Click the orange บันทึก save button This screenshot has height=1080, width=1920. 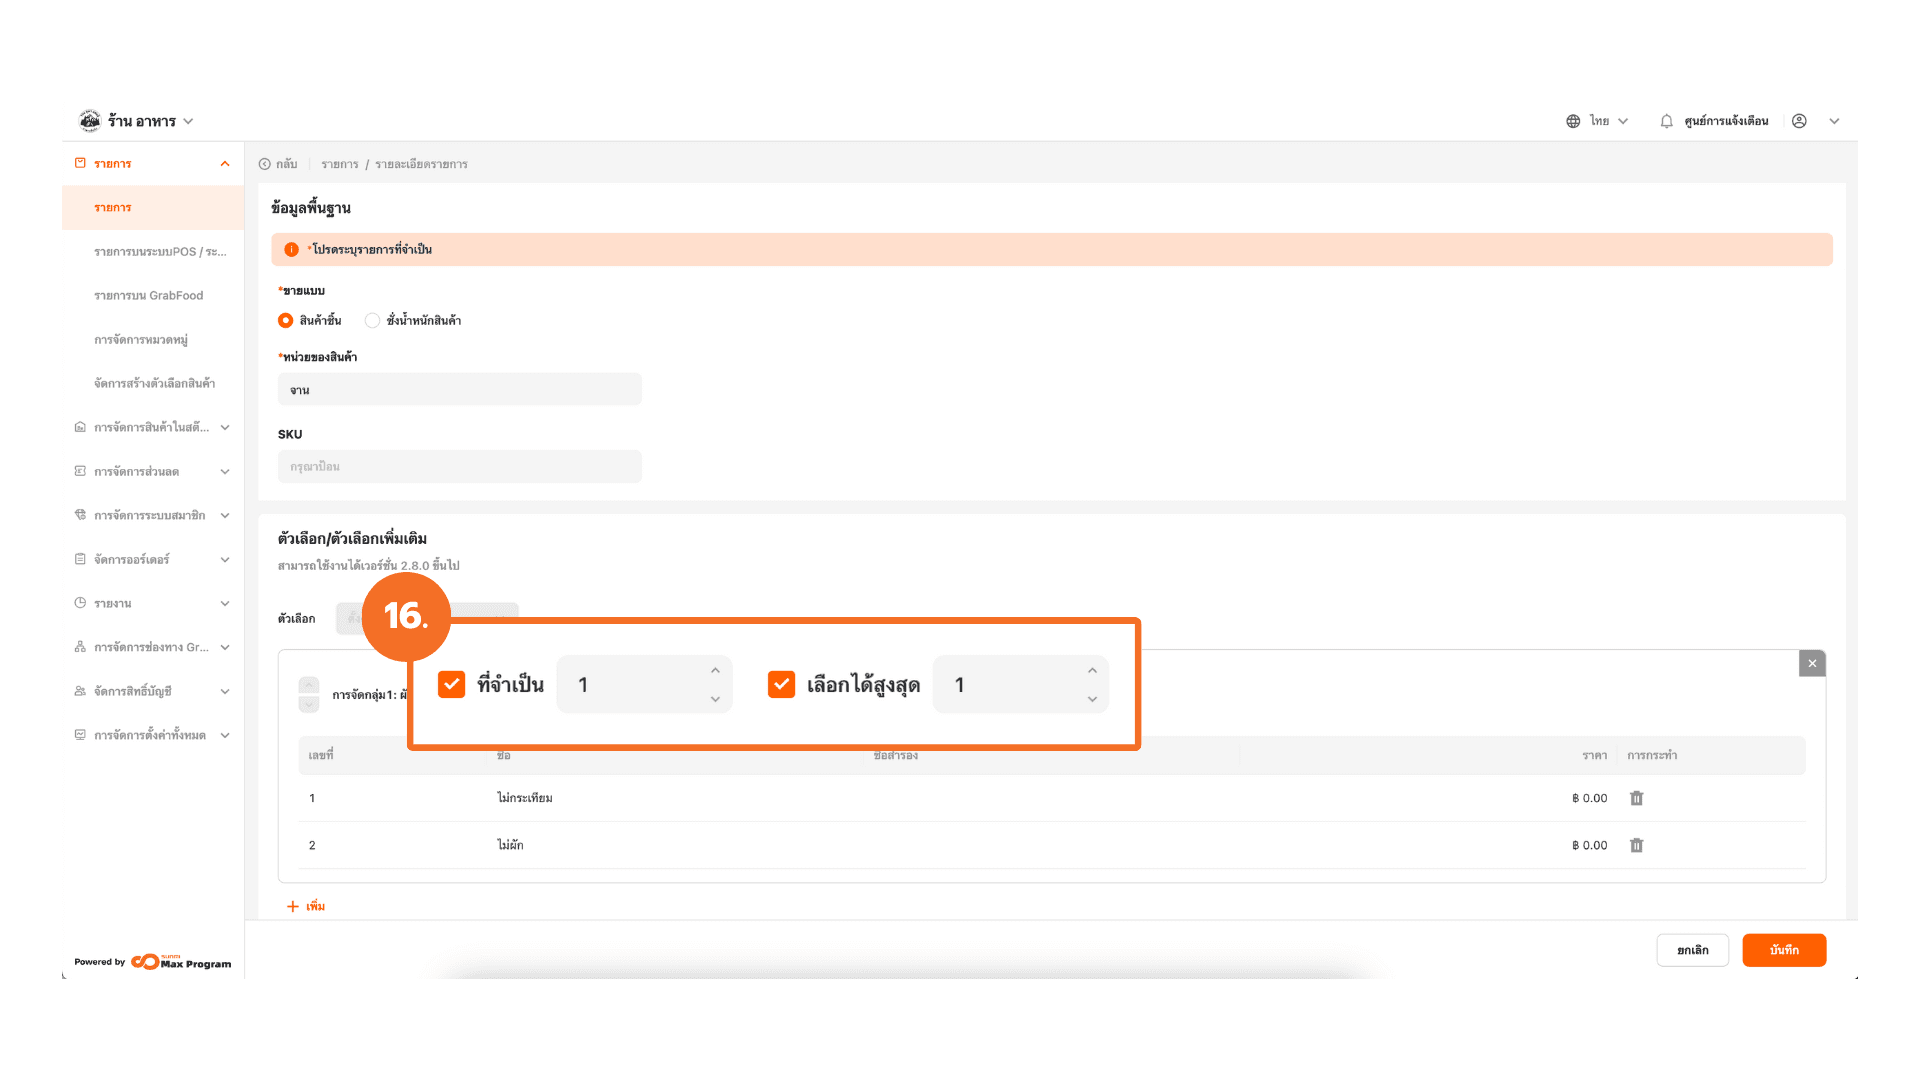tap(1783, 950)
